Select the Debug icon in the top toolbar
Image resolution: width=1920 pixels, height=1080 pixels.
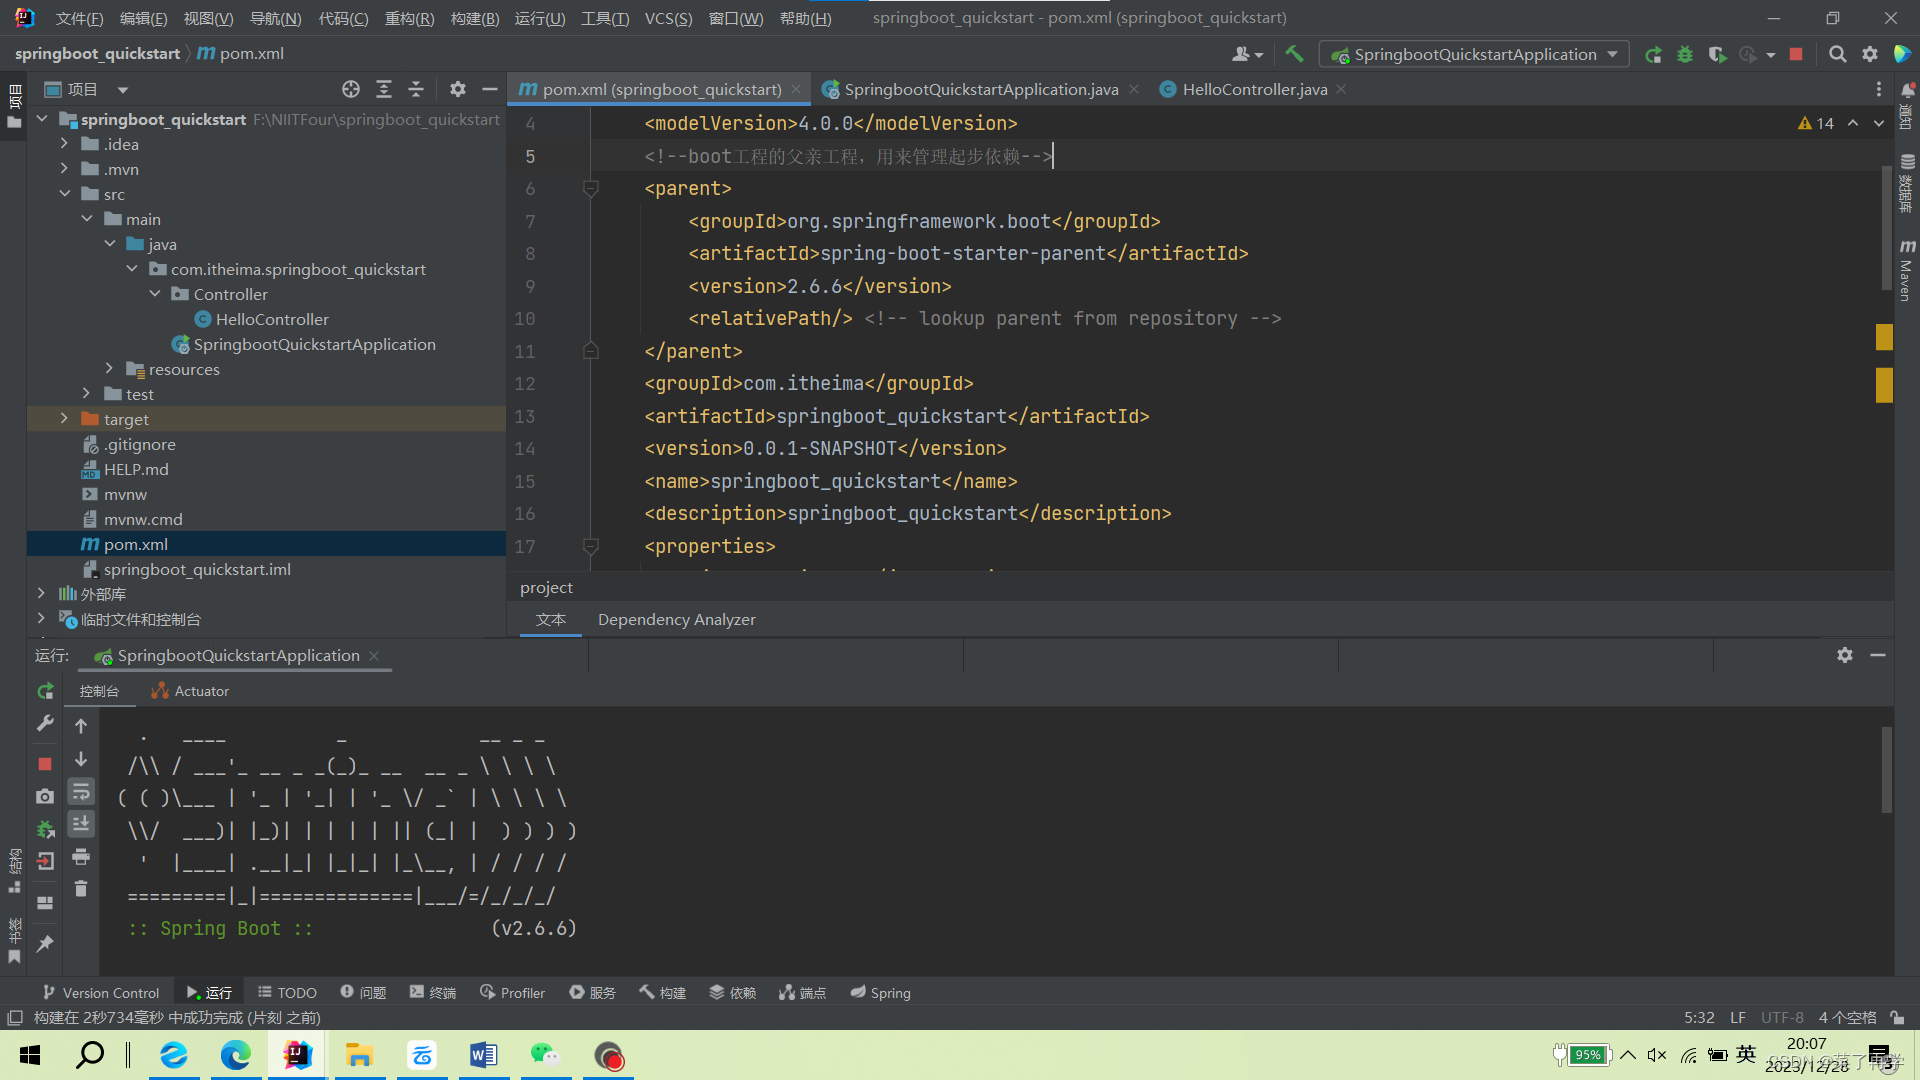click(x=1685, y=54)
